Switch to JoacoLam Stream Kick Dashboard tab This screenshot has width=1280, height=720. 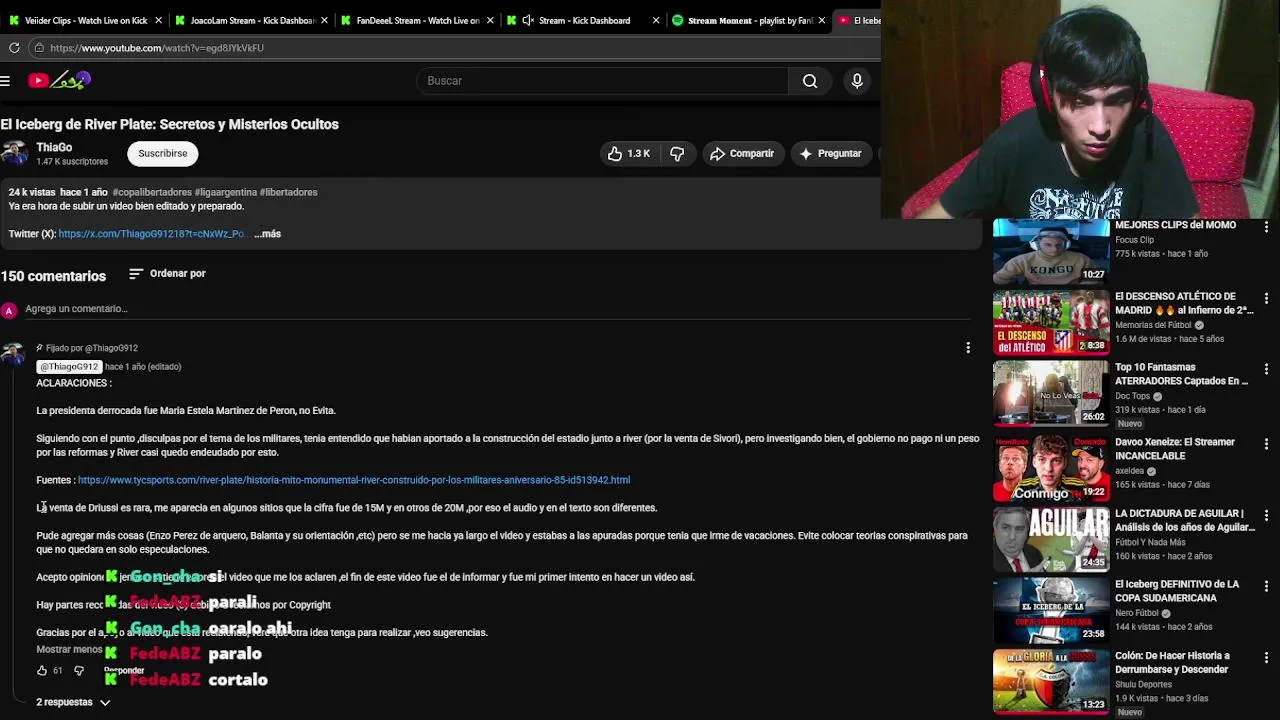point(250,20)
